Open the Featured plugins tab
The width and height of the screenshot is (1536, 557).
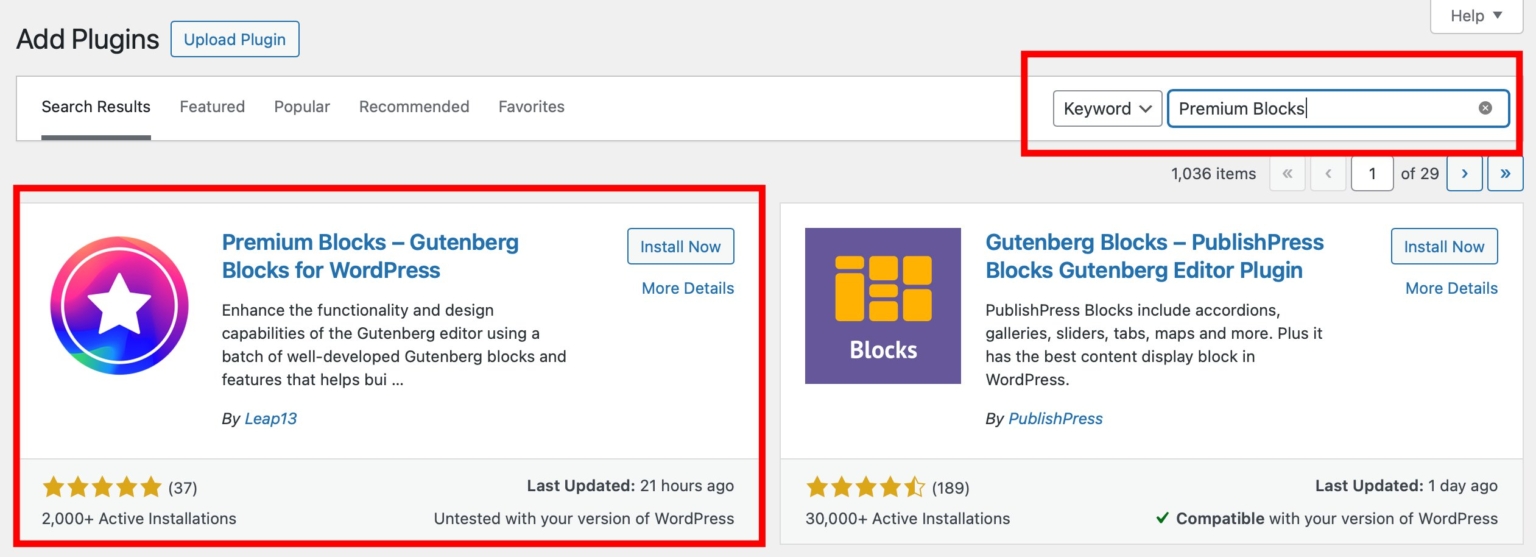(212, 107)
